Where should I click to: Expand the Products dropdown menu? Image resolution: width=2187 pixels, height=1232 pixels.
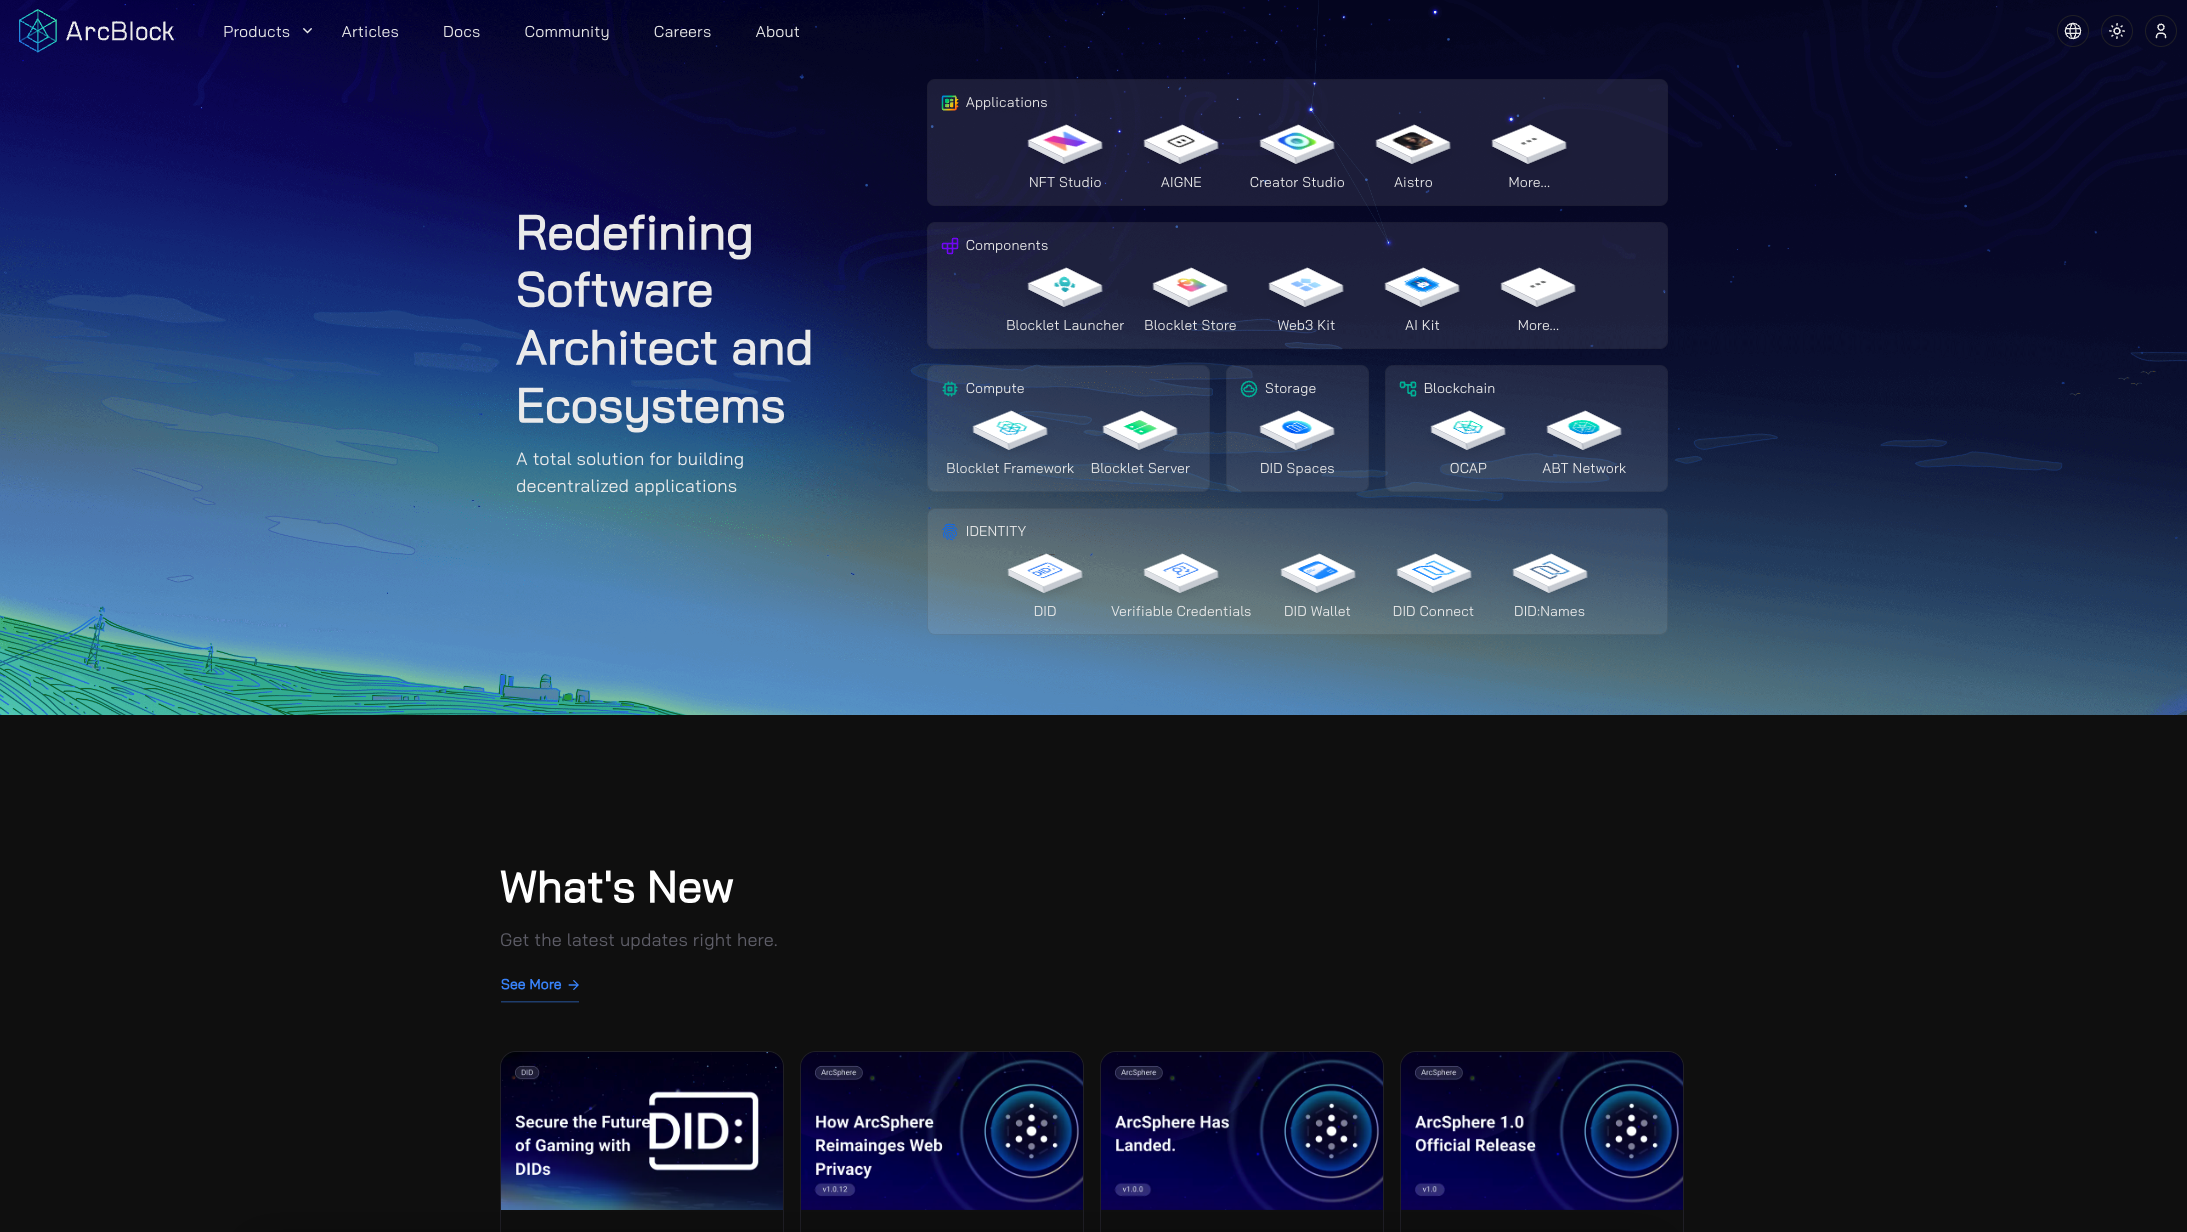267,32
